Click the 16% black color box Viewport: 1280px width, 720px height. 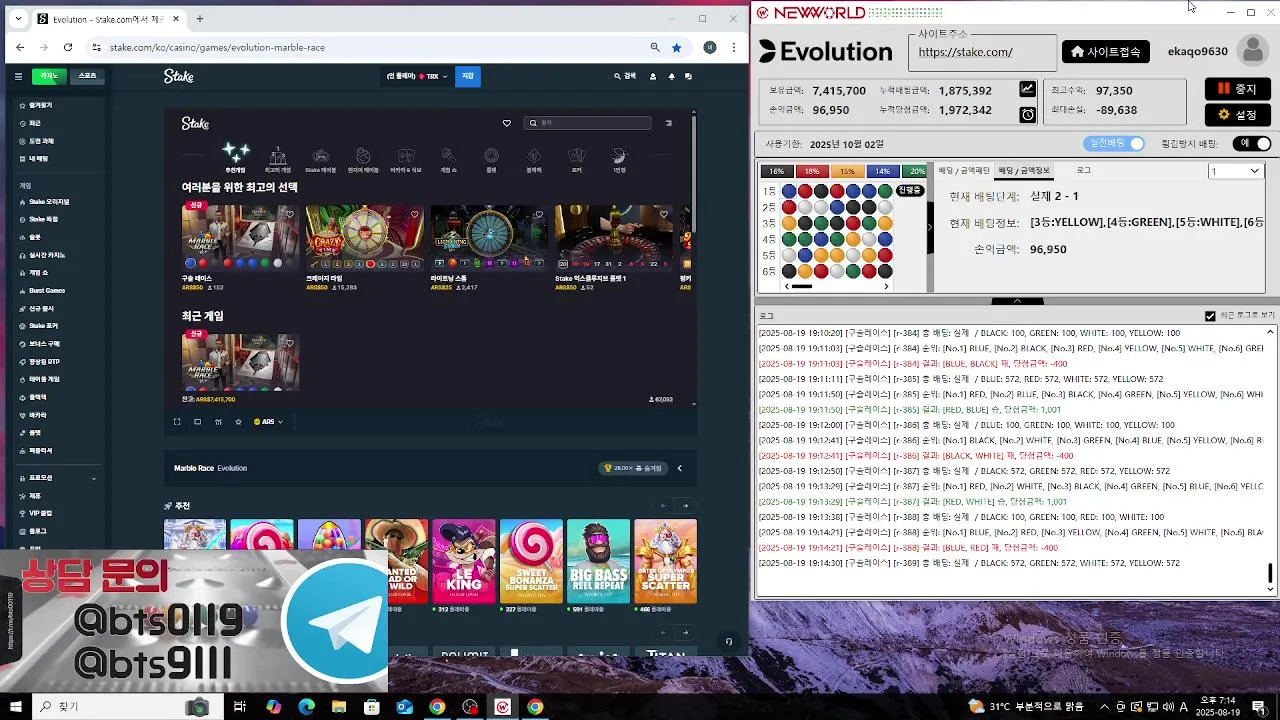click(777, 171)
